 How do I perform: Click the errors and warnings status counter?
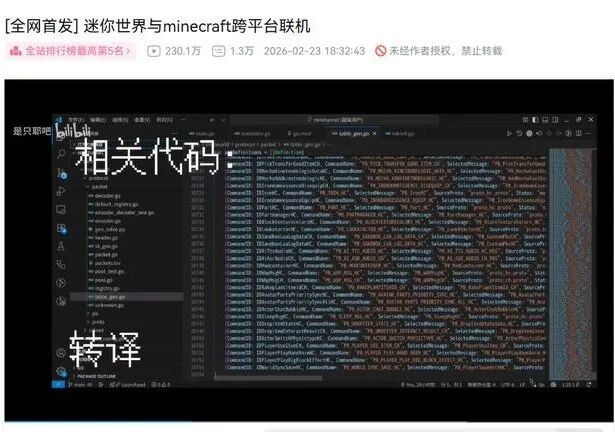point(161,385)
